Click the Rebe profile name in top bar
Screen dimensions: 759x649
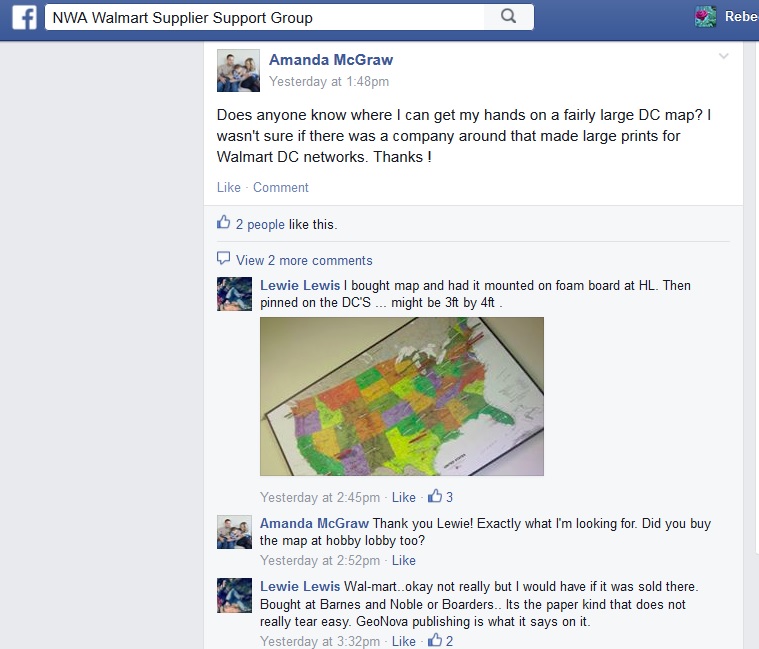click(742, 16)
